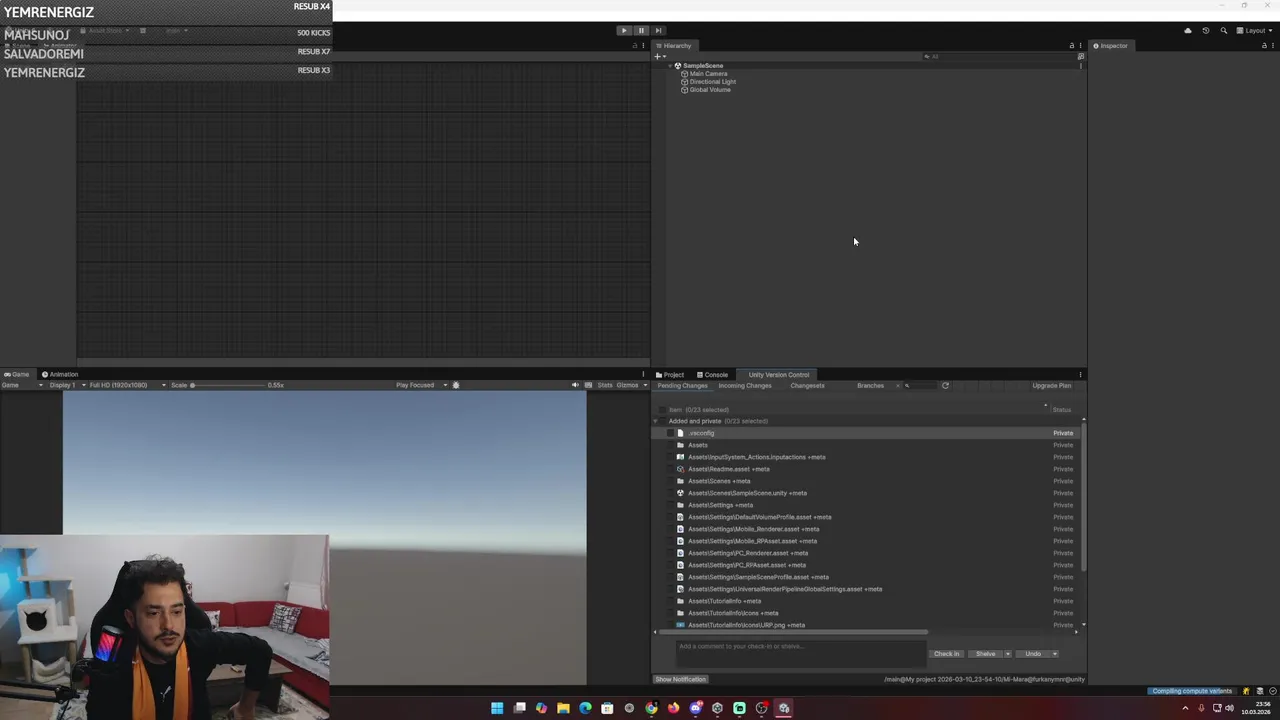The width and height of the screenshot is (1280, 720).
Task: Open the Gizmos dropdown arrow
Action: 644,385
